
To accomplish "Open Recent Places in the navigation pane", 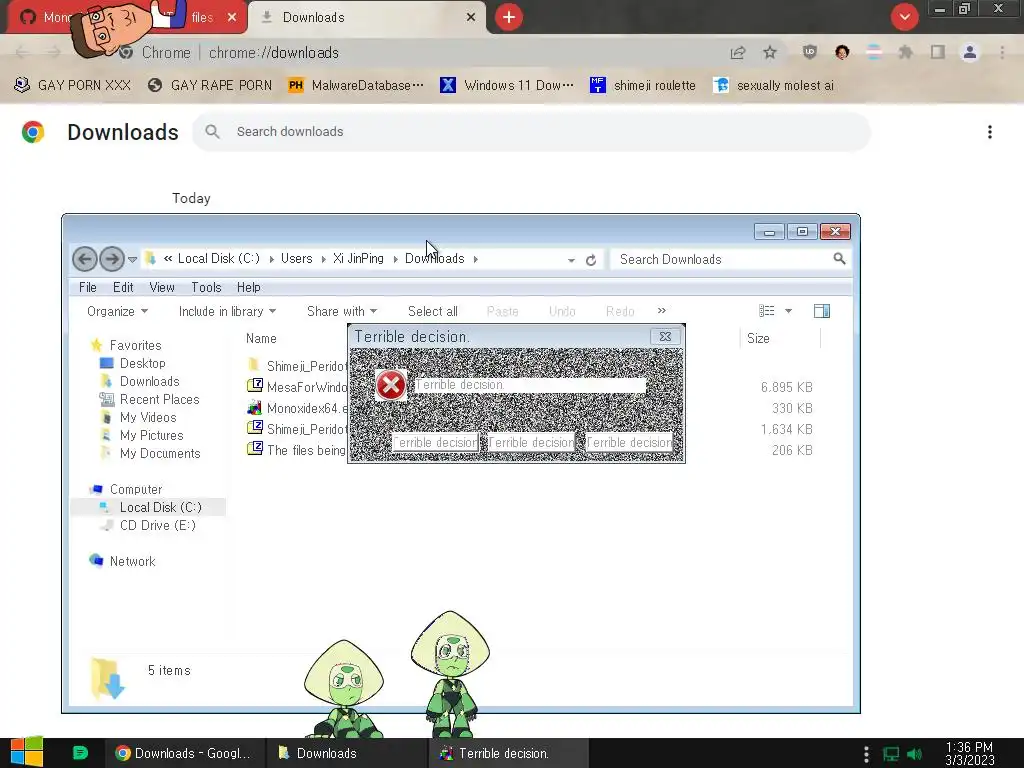I will pos(149,399).
